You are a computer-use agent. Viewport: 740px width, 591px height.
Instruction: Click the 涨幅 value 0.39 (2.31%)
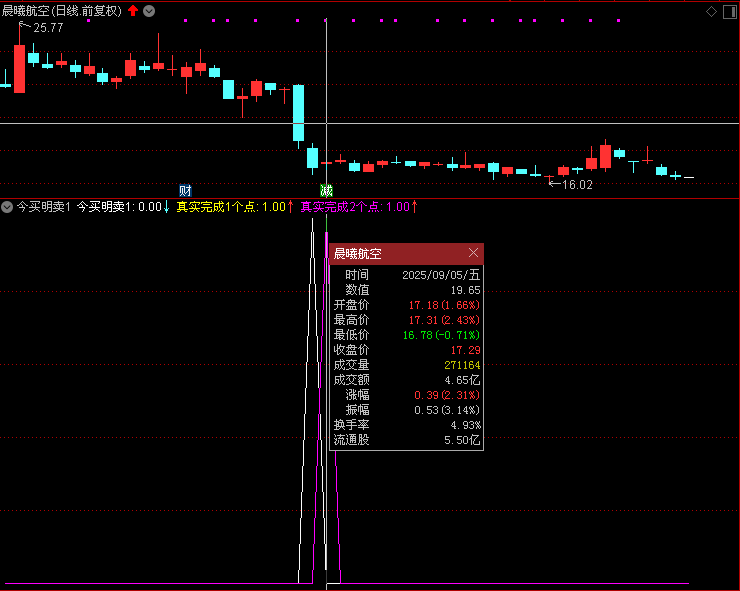click(x=447, y=395)
